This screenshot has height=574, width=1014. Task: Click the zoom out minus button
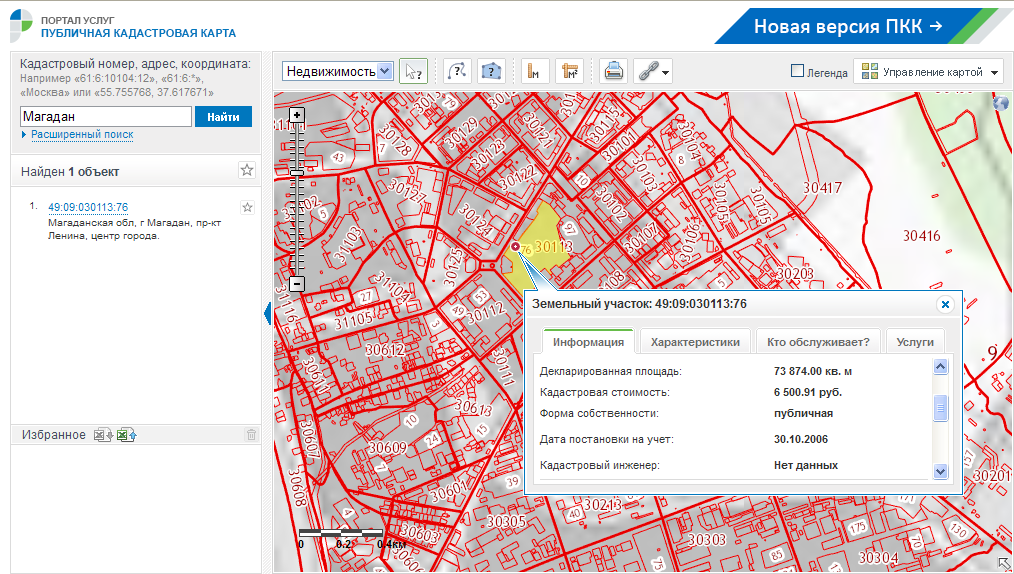[x=297, y=284]
